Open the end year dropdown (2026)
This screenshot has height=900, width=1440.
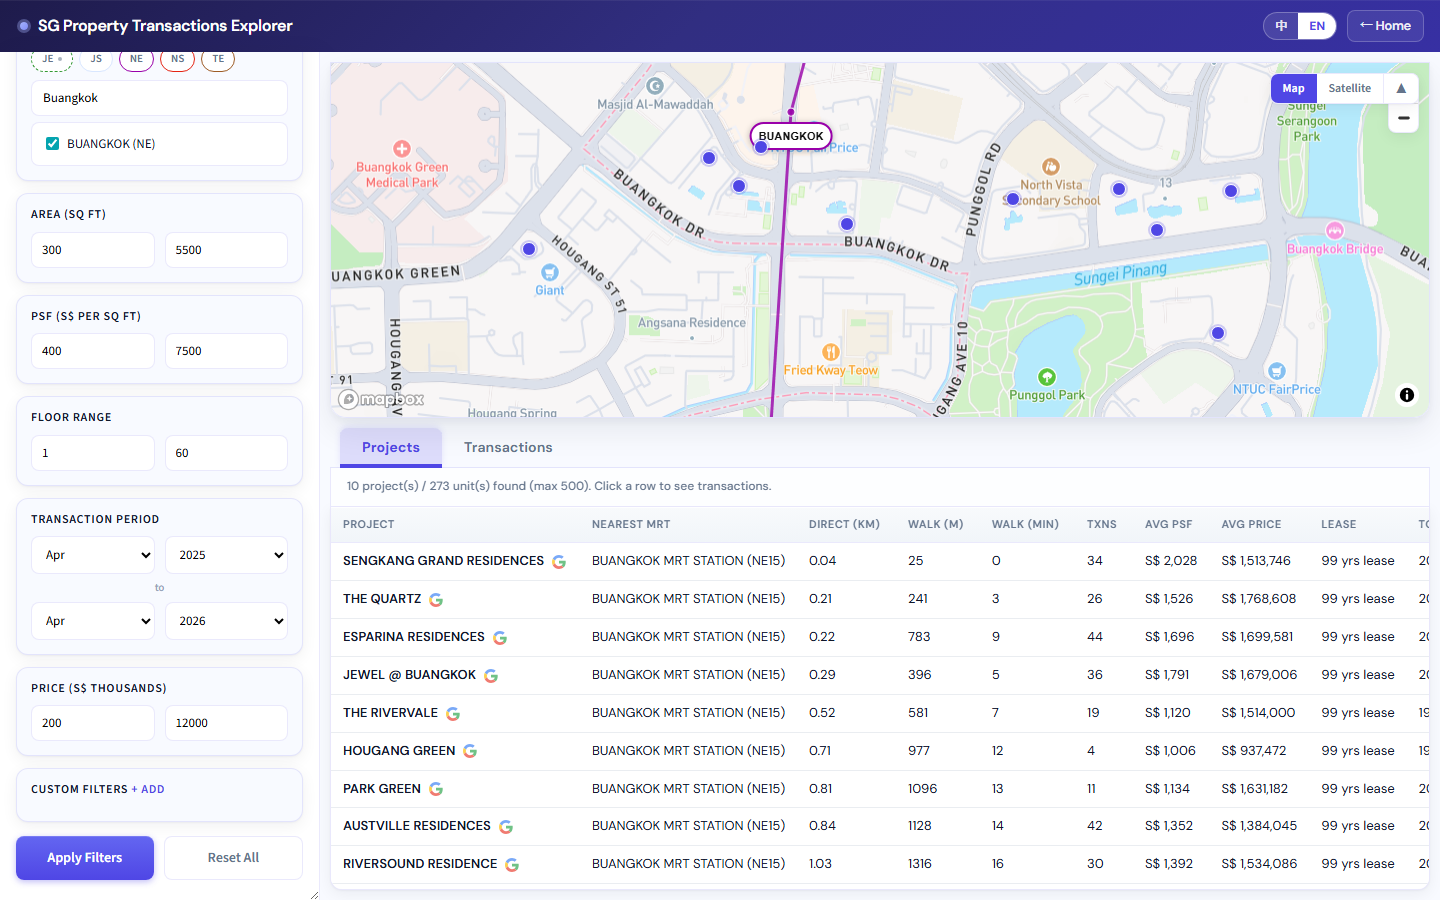[226, 621]
